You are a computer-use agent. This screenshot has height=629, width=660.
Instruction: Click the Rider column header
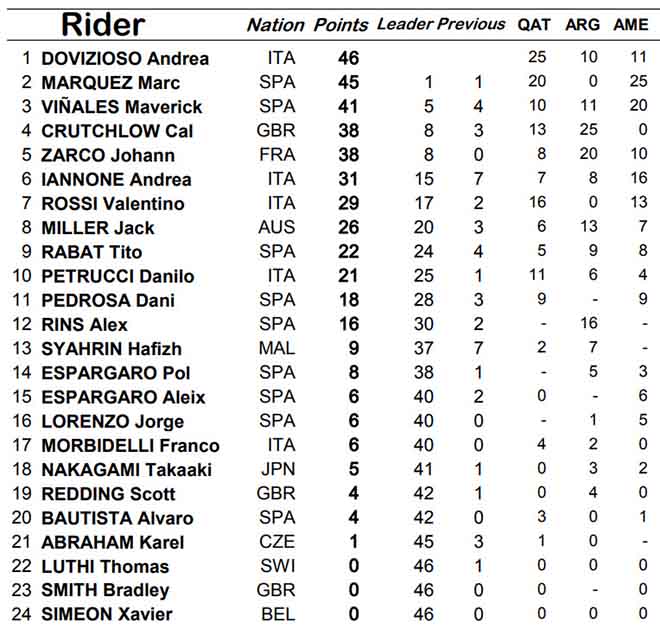pos(103,24)
